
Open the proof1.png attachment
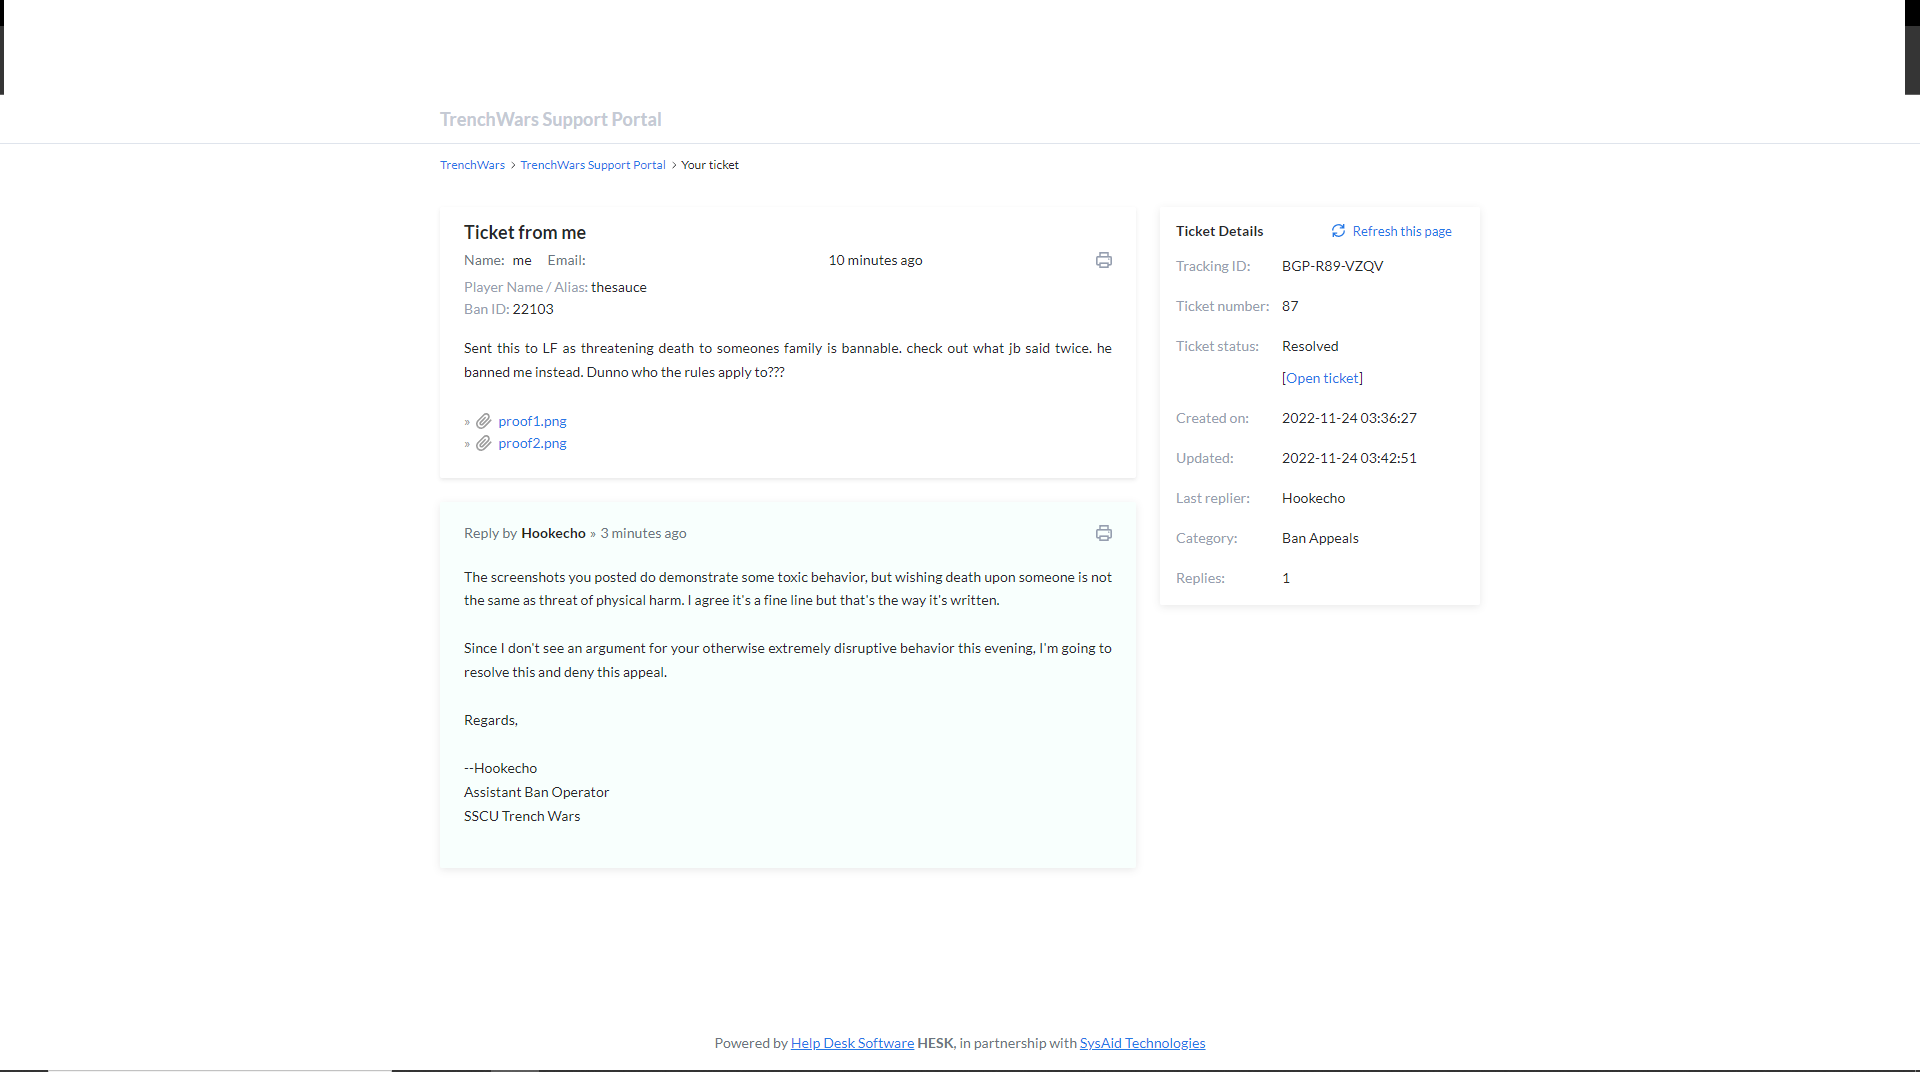click(532, 421)
